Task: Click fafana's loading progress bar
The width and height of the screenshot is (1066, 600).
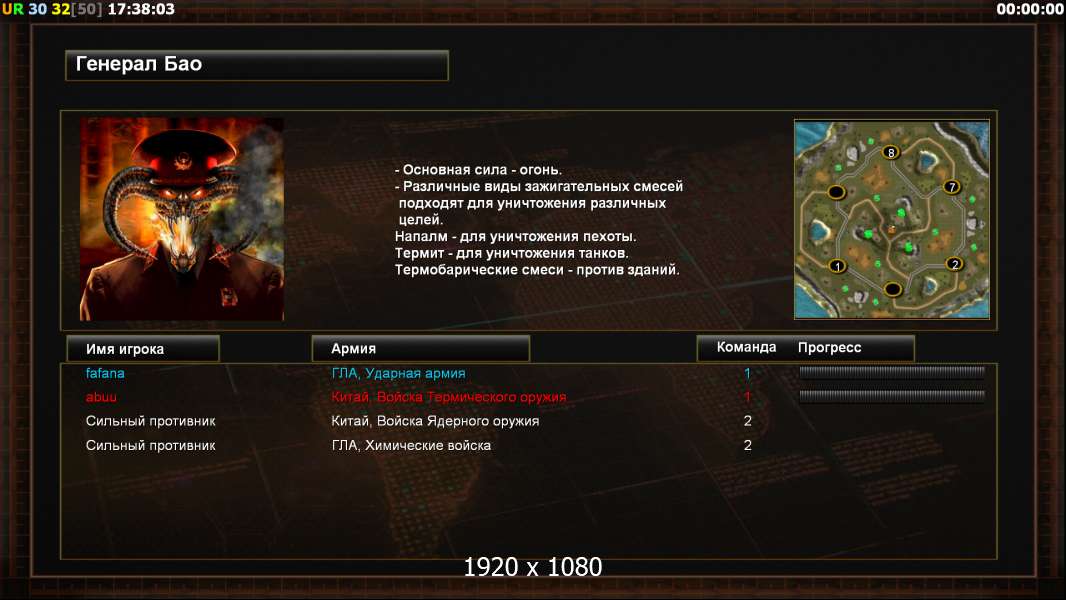Action: tap(892, 372)
